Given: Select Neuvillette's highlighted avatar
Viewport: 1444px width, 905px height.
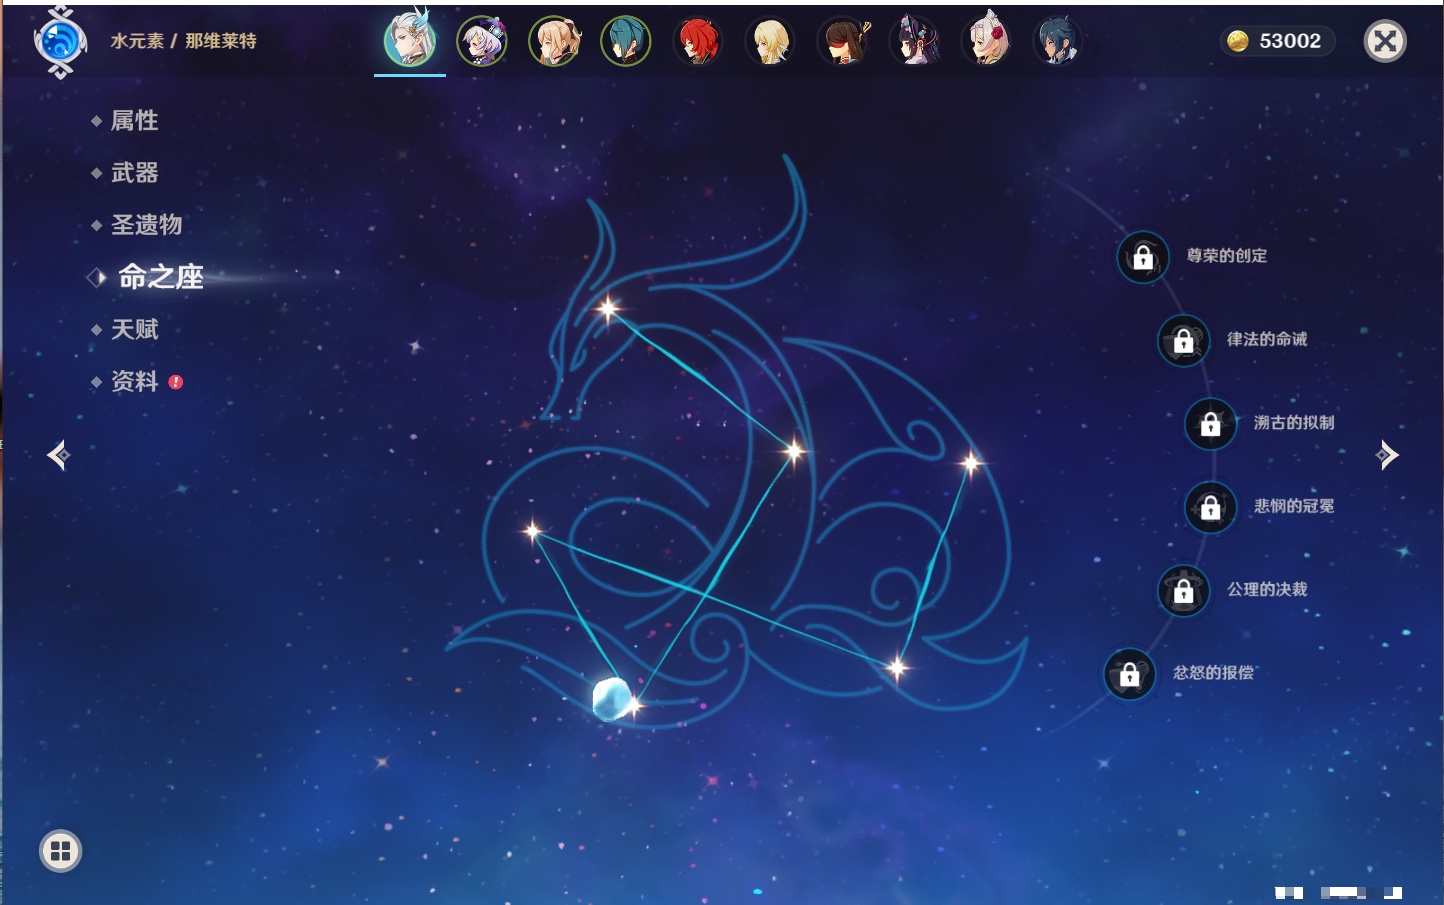Looking at the screenshot, I should 410,40.
